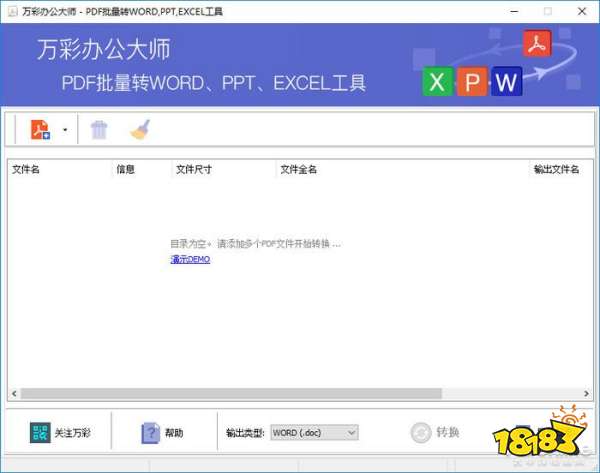Click the QR code 关注万彩 icon
The width and height of the screenshot is (600, 473).
(40, 432)
